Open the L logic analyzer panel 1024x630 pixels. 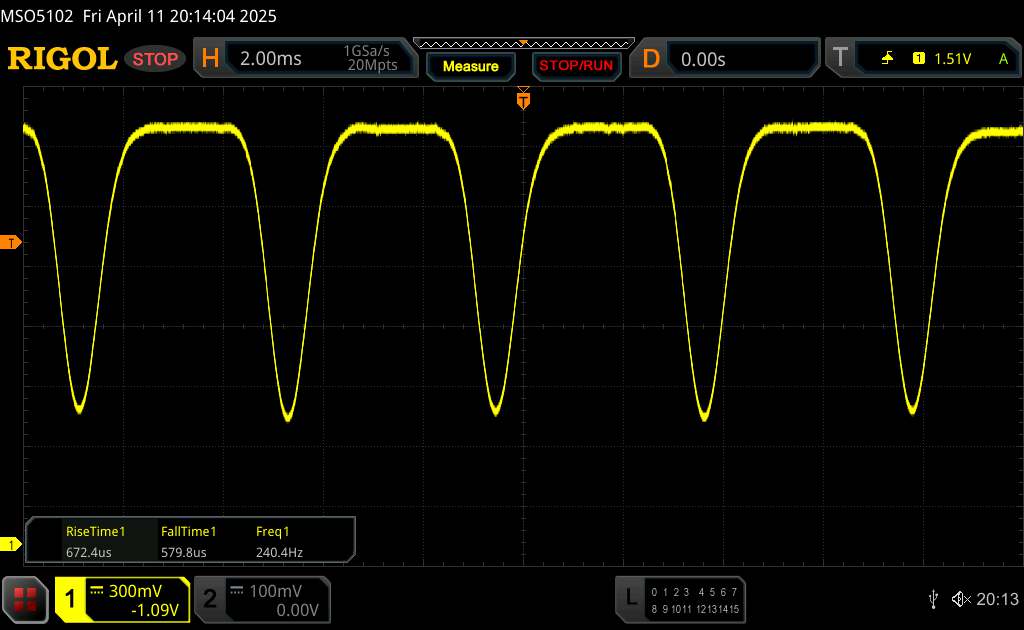[x=680, y=599]
